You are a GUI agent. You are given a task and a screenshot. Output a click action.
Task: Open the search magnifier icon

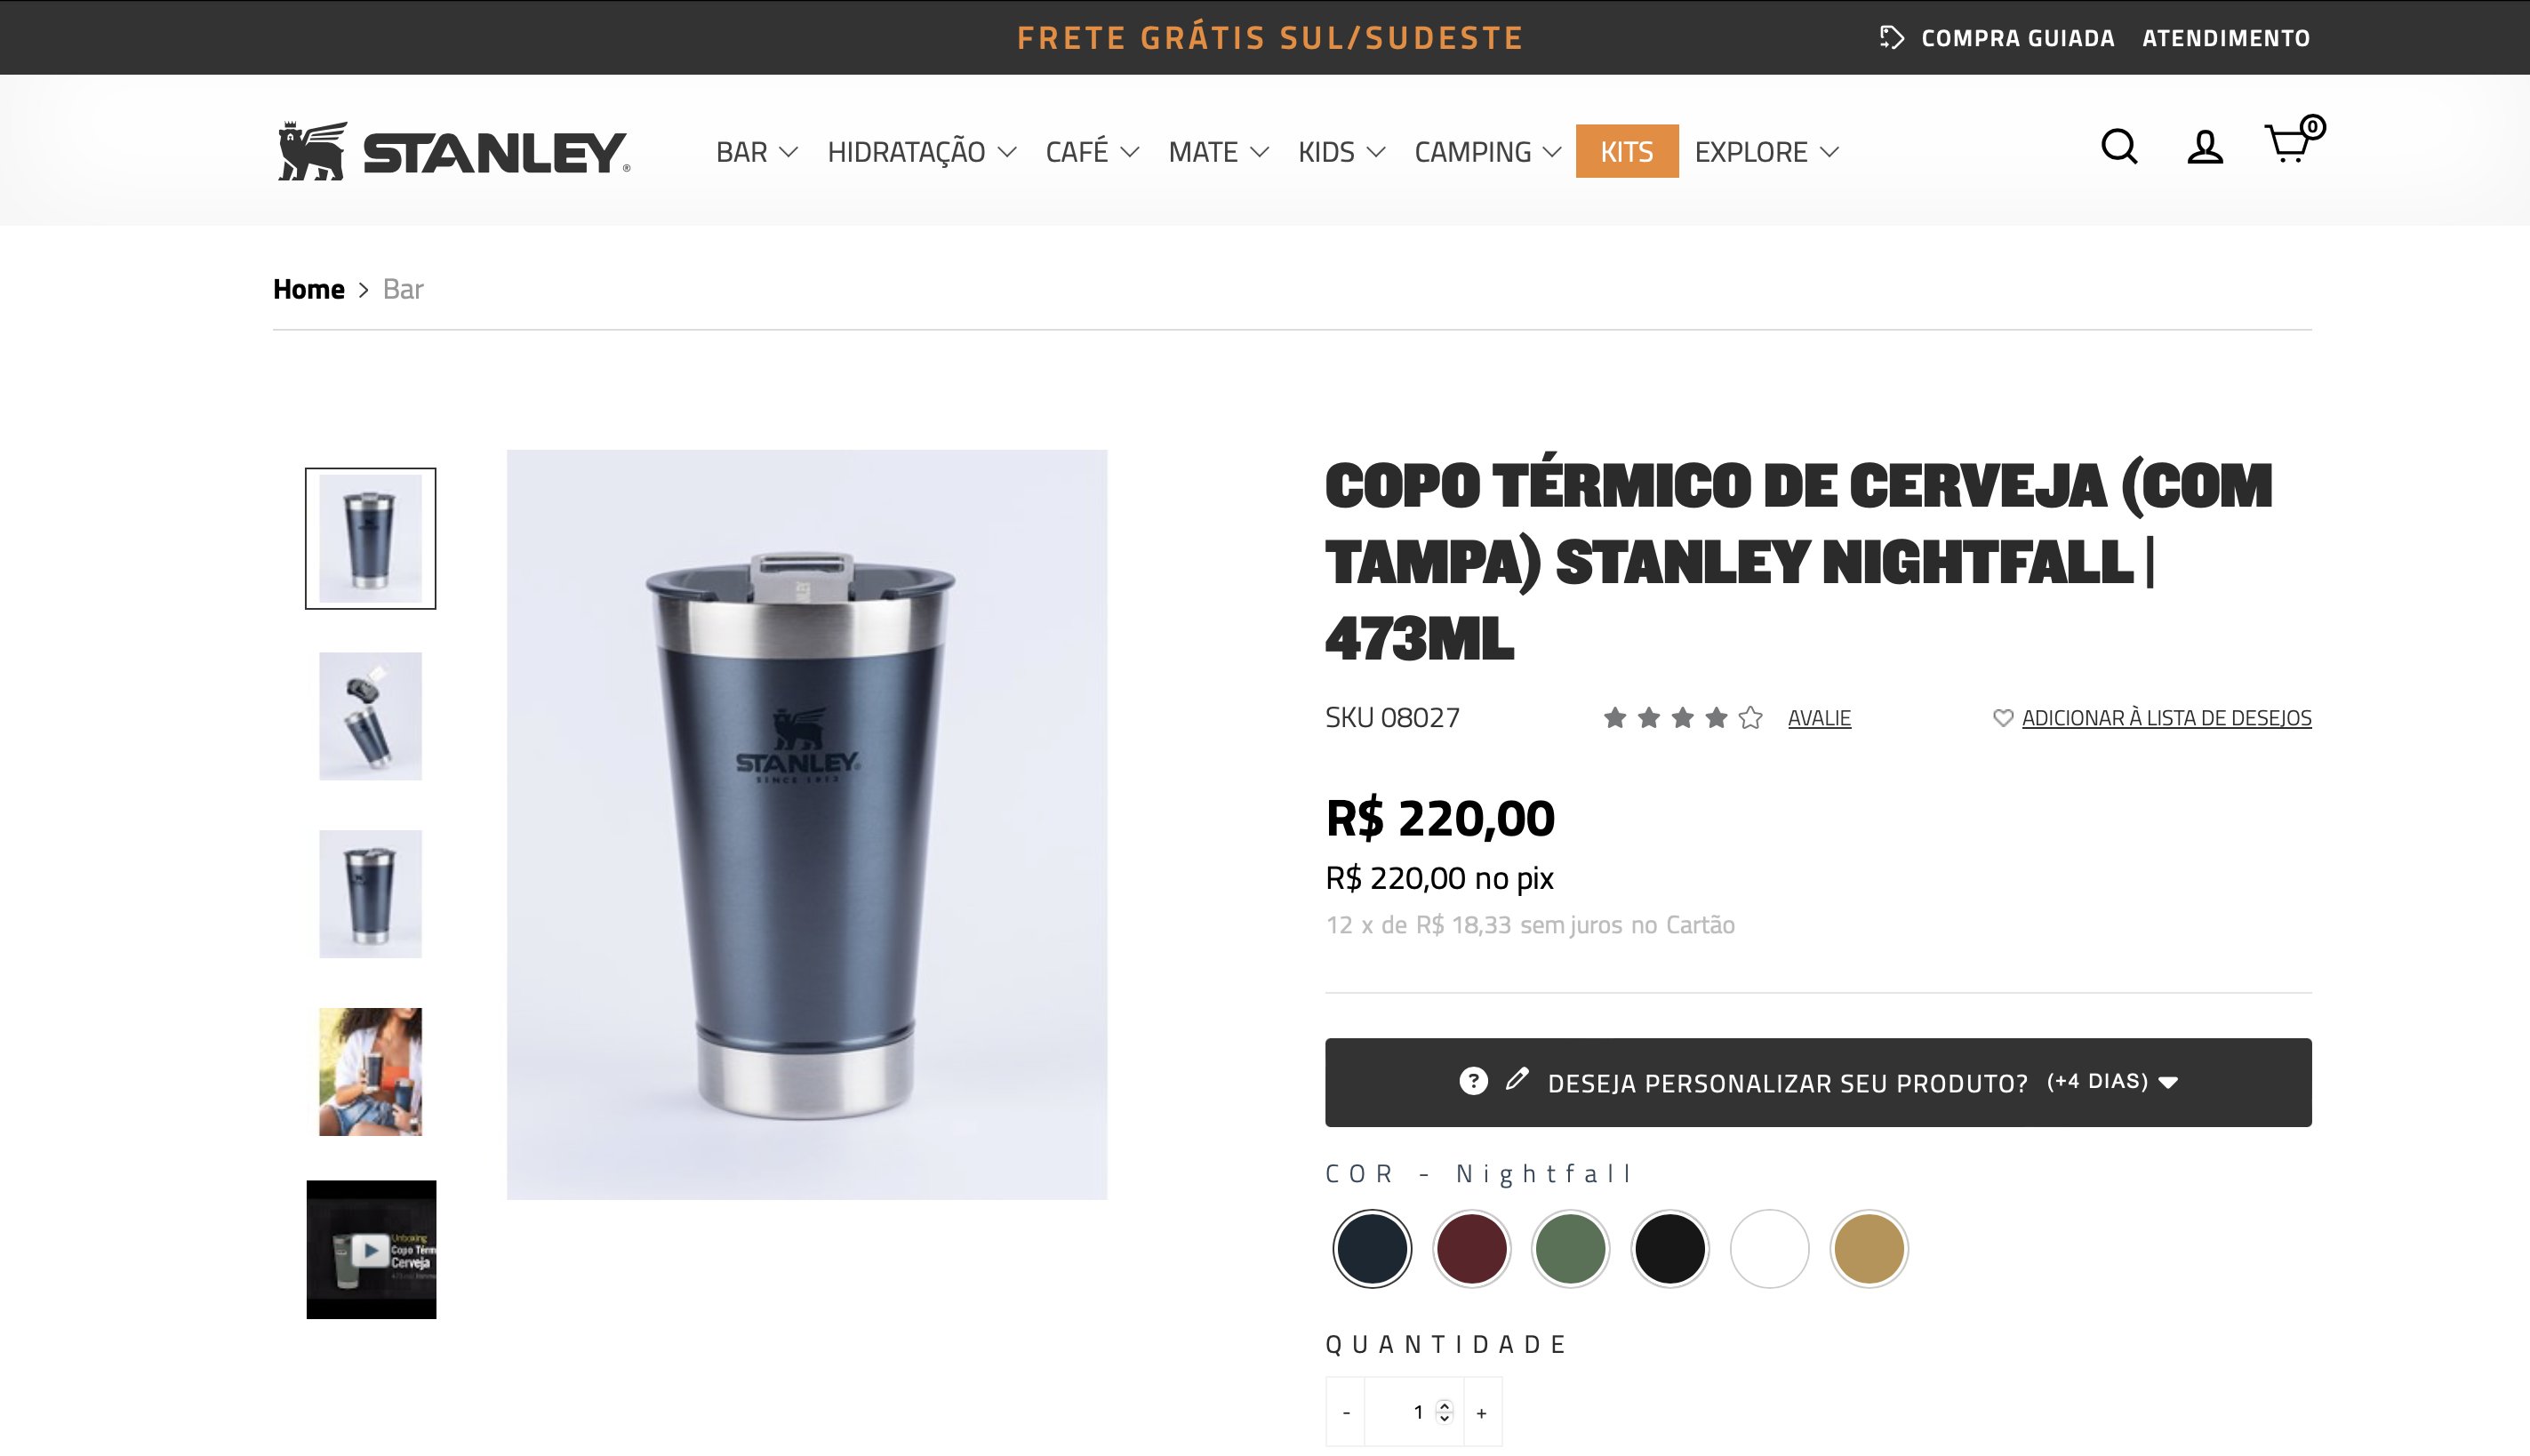[2119, 147]
